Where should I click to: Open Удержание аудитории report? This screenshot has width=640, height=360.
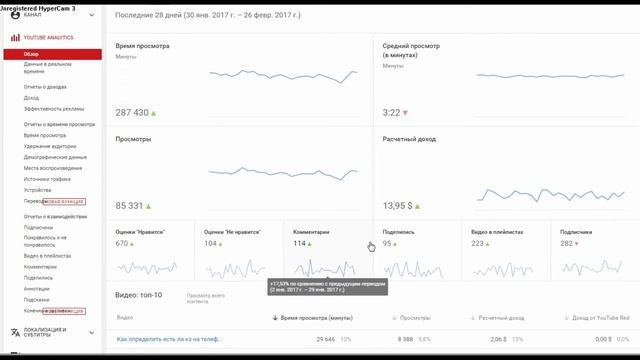pyautogui.click(x=50, y=146)
